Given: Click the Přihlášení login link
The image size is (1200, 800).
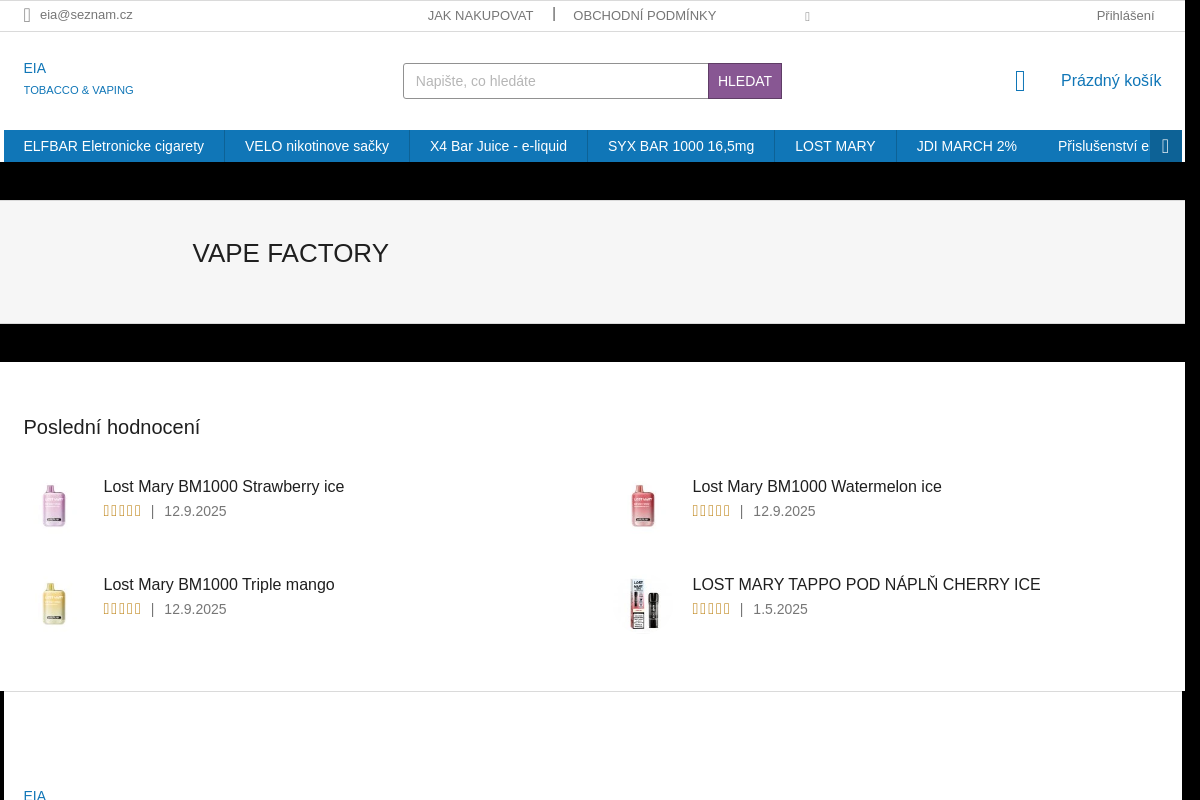Looking at the screenshot, I should [x=1125, y=15].
